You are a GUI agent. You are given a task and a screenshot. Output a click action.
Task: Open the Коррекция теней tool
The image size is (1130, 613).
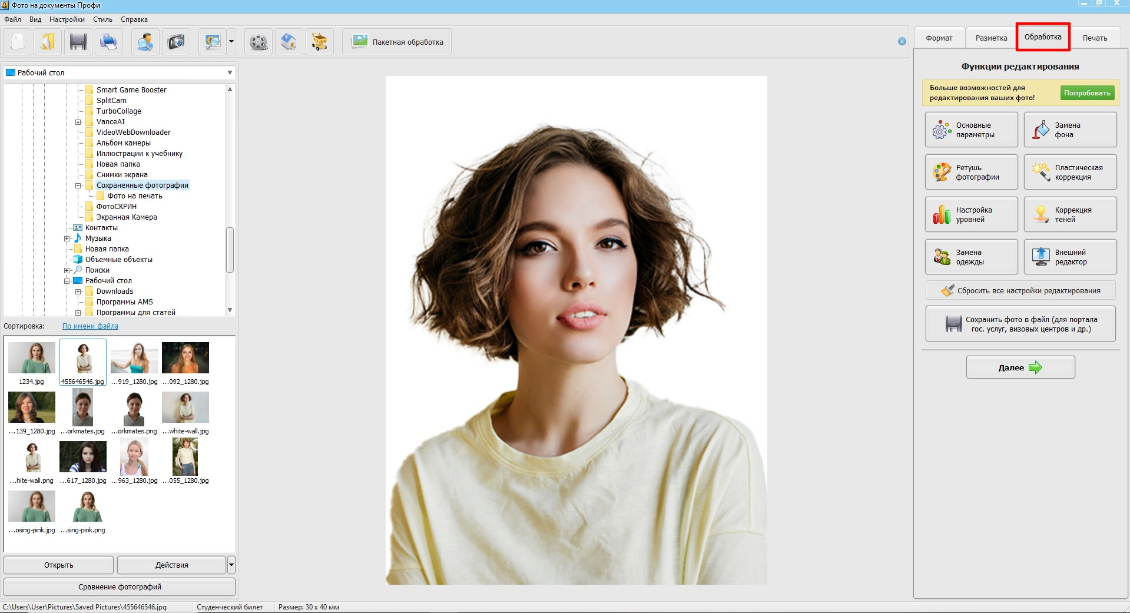1070,215
